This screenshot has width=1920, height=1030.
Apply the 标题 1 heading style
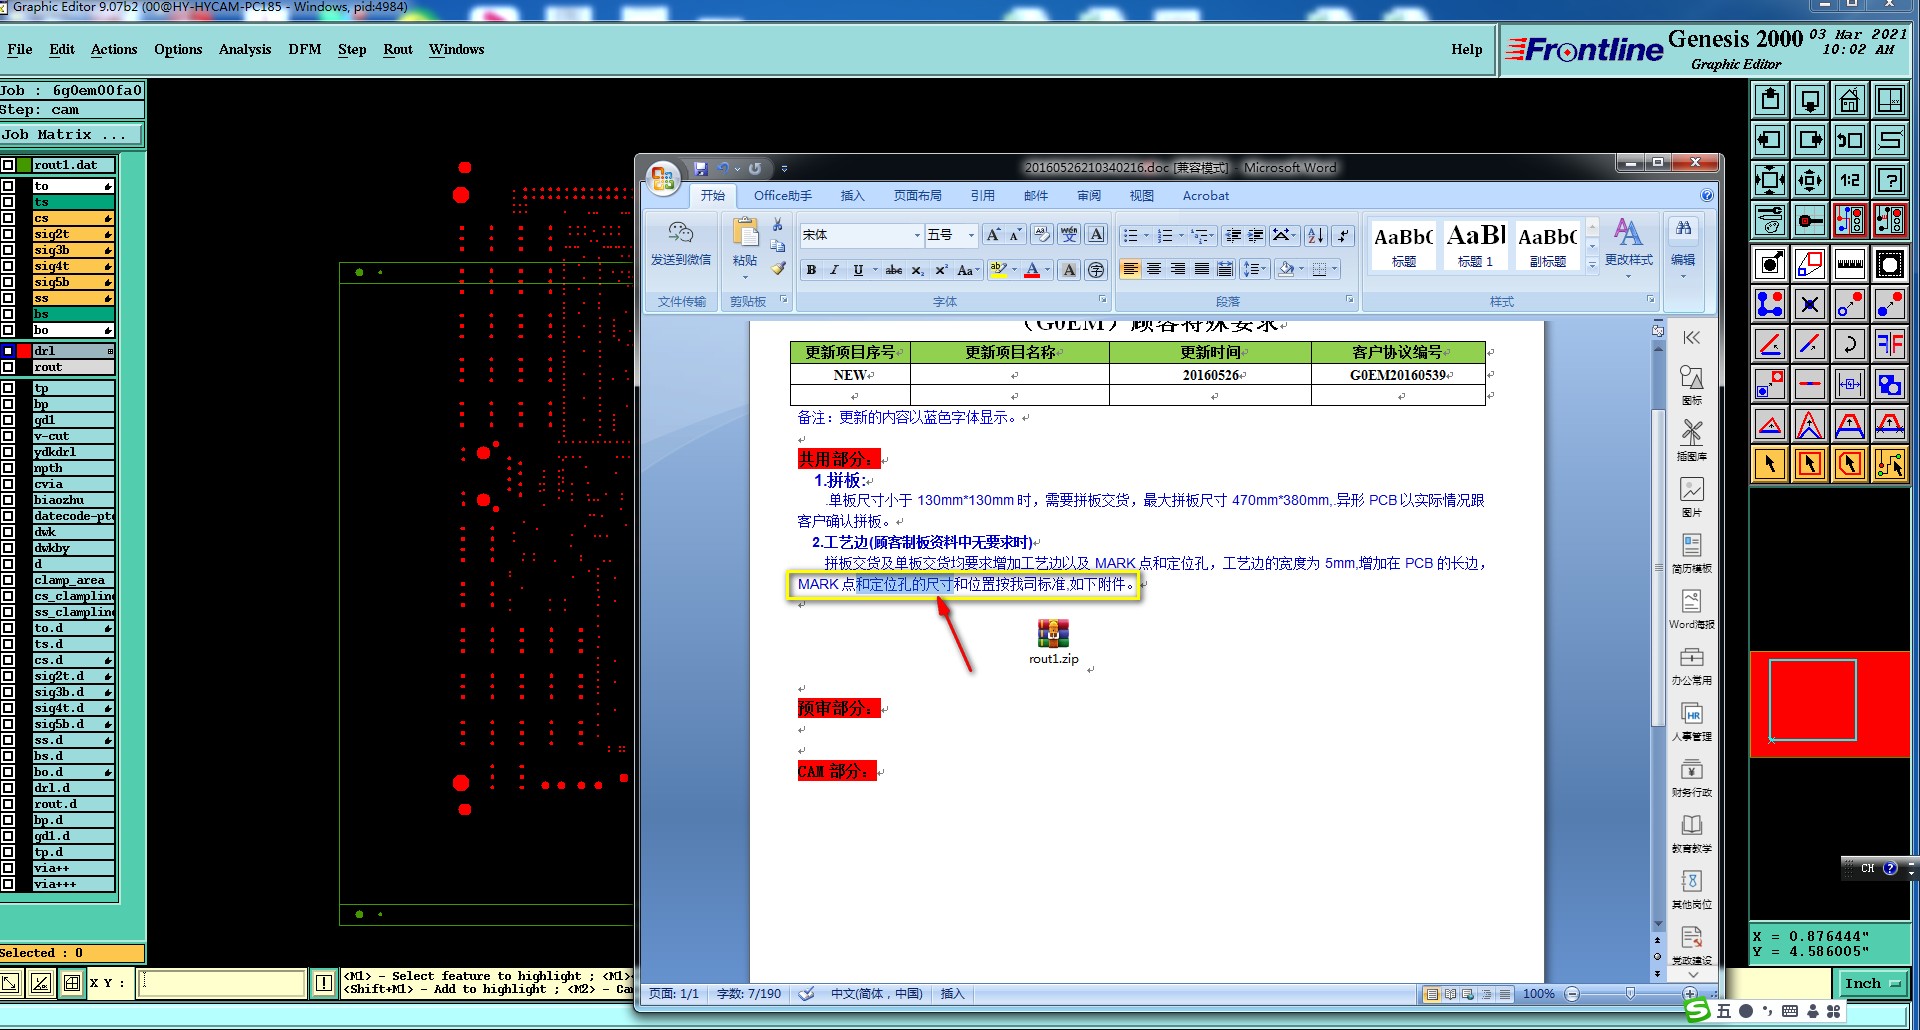click(x=1475, y=245)
